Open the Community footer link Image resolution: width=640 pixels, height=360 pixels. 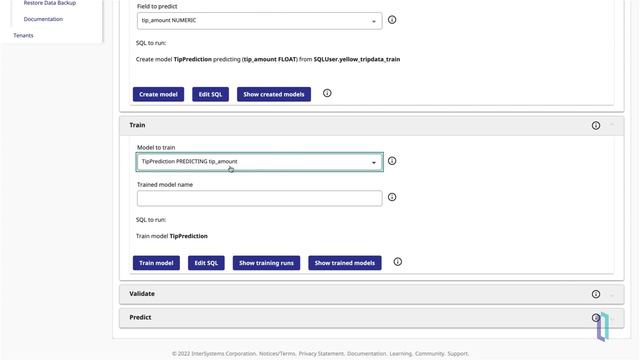click(429, 353)
